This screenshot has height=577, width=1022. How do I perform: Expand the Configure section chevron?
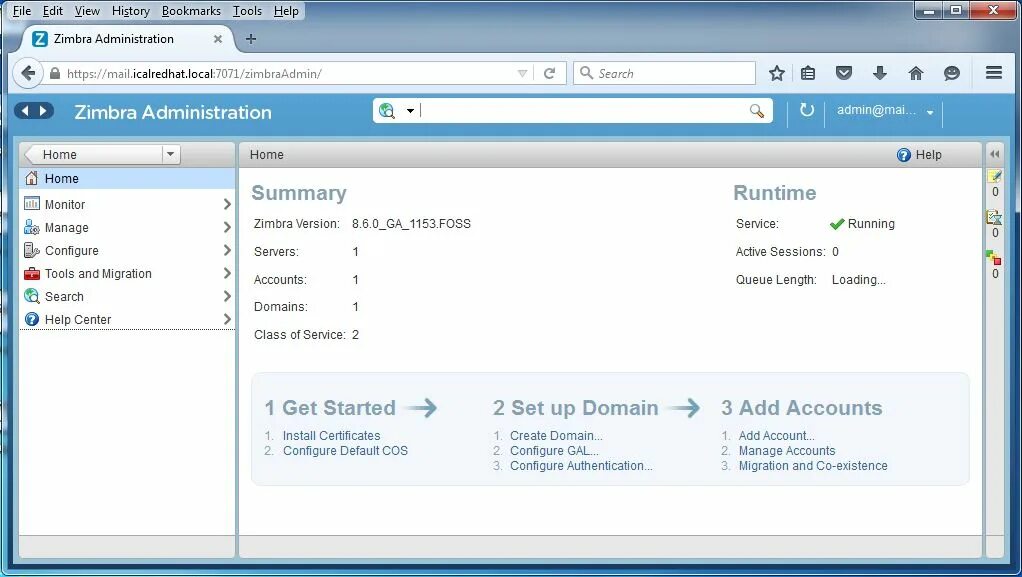pos(227,250)
